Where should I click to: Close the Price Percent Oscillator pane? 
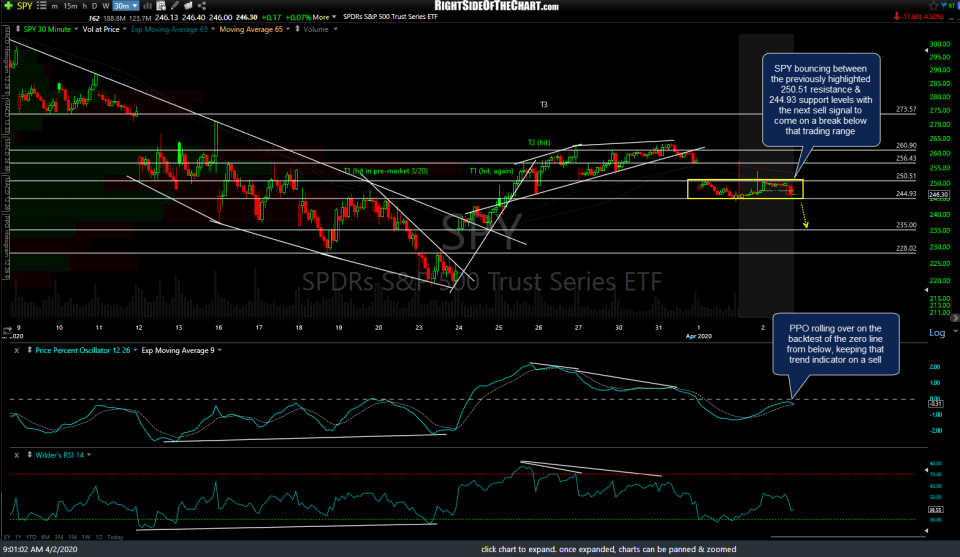17,350
